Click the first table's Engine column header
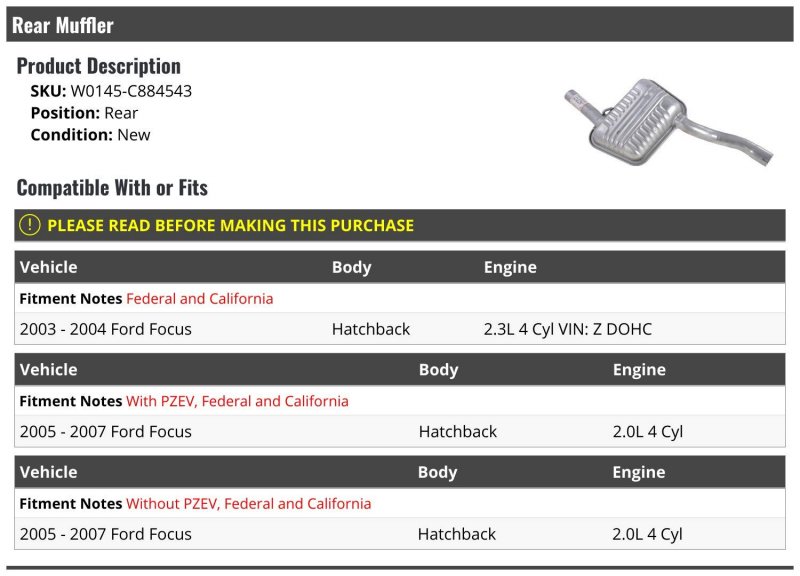The image size is (800, 576). [510, 267]
